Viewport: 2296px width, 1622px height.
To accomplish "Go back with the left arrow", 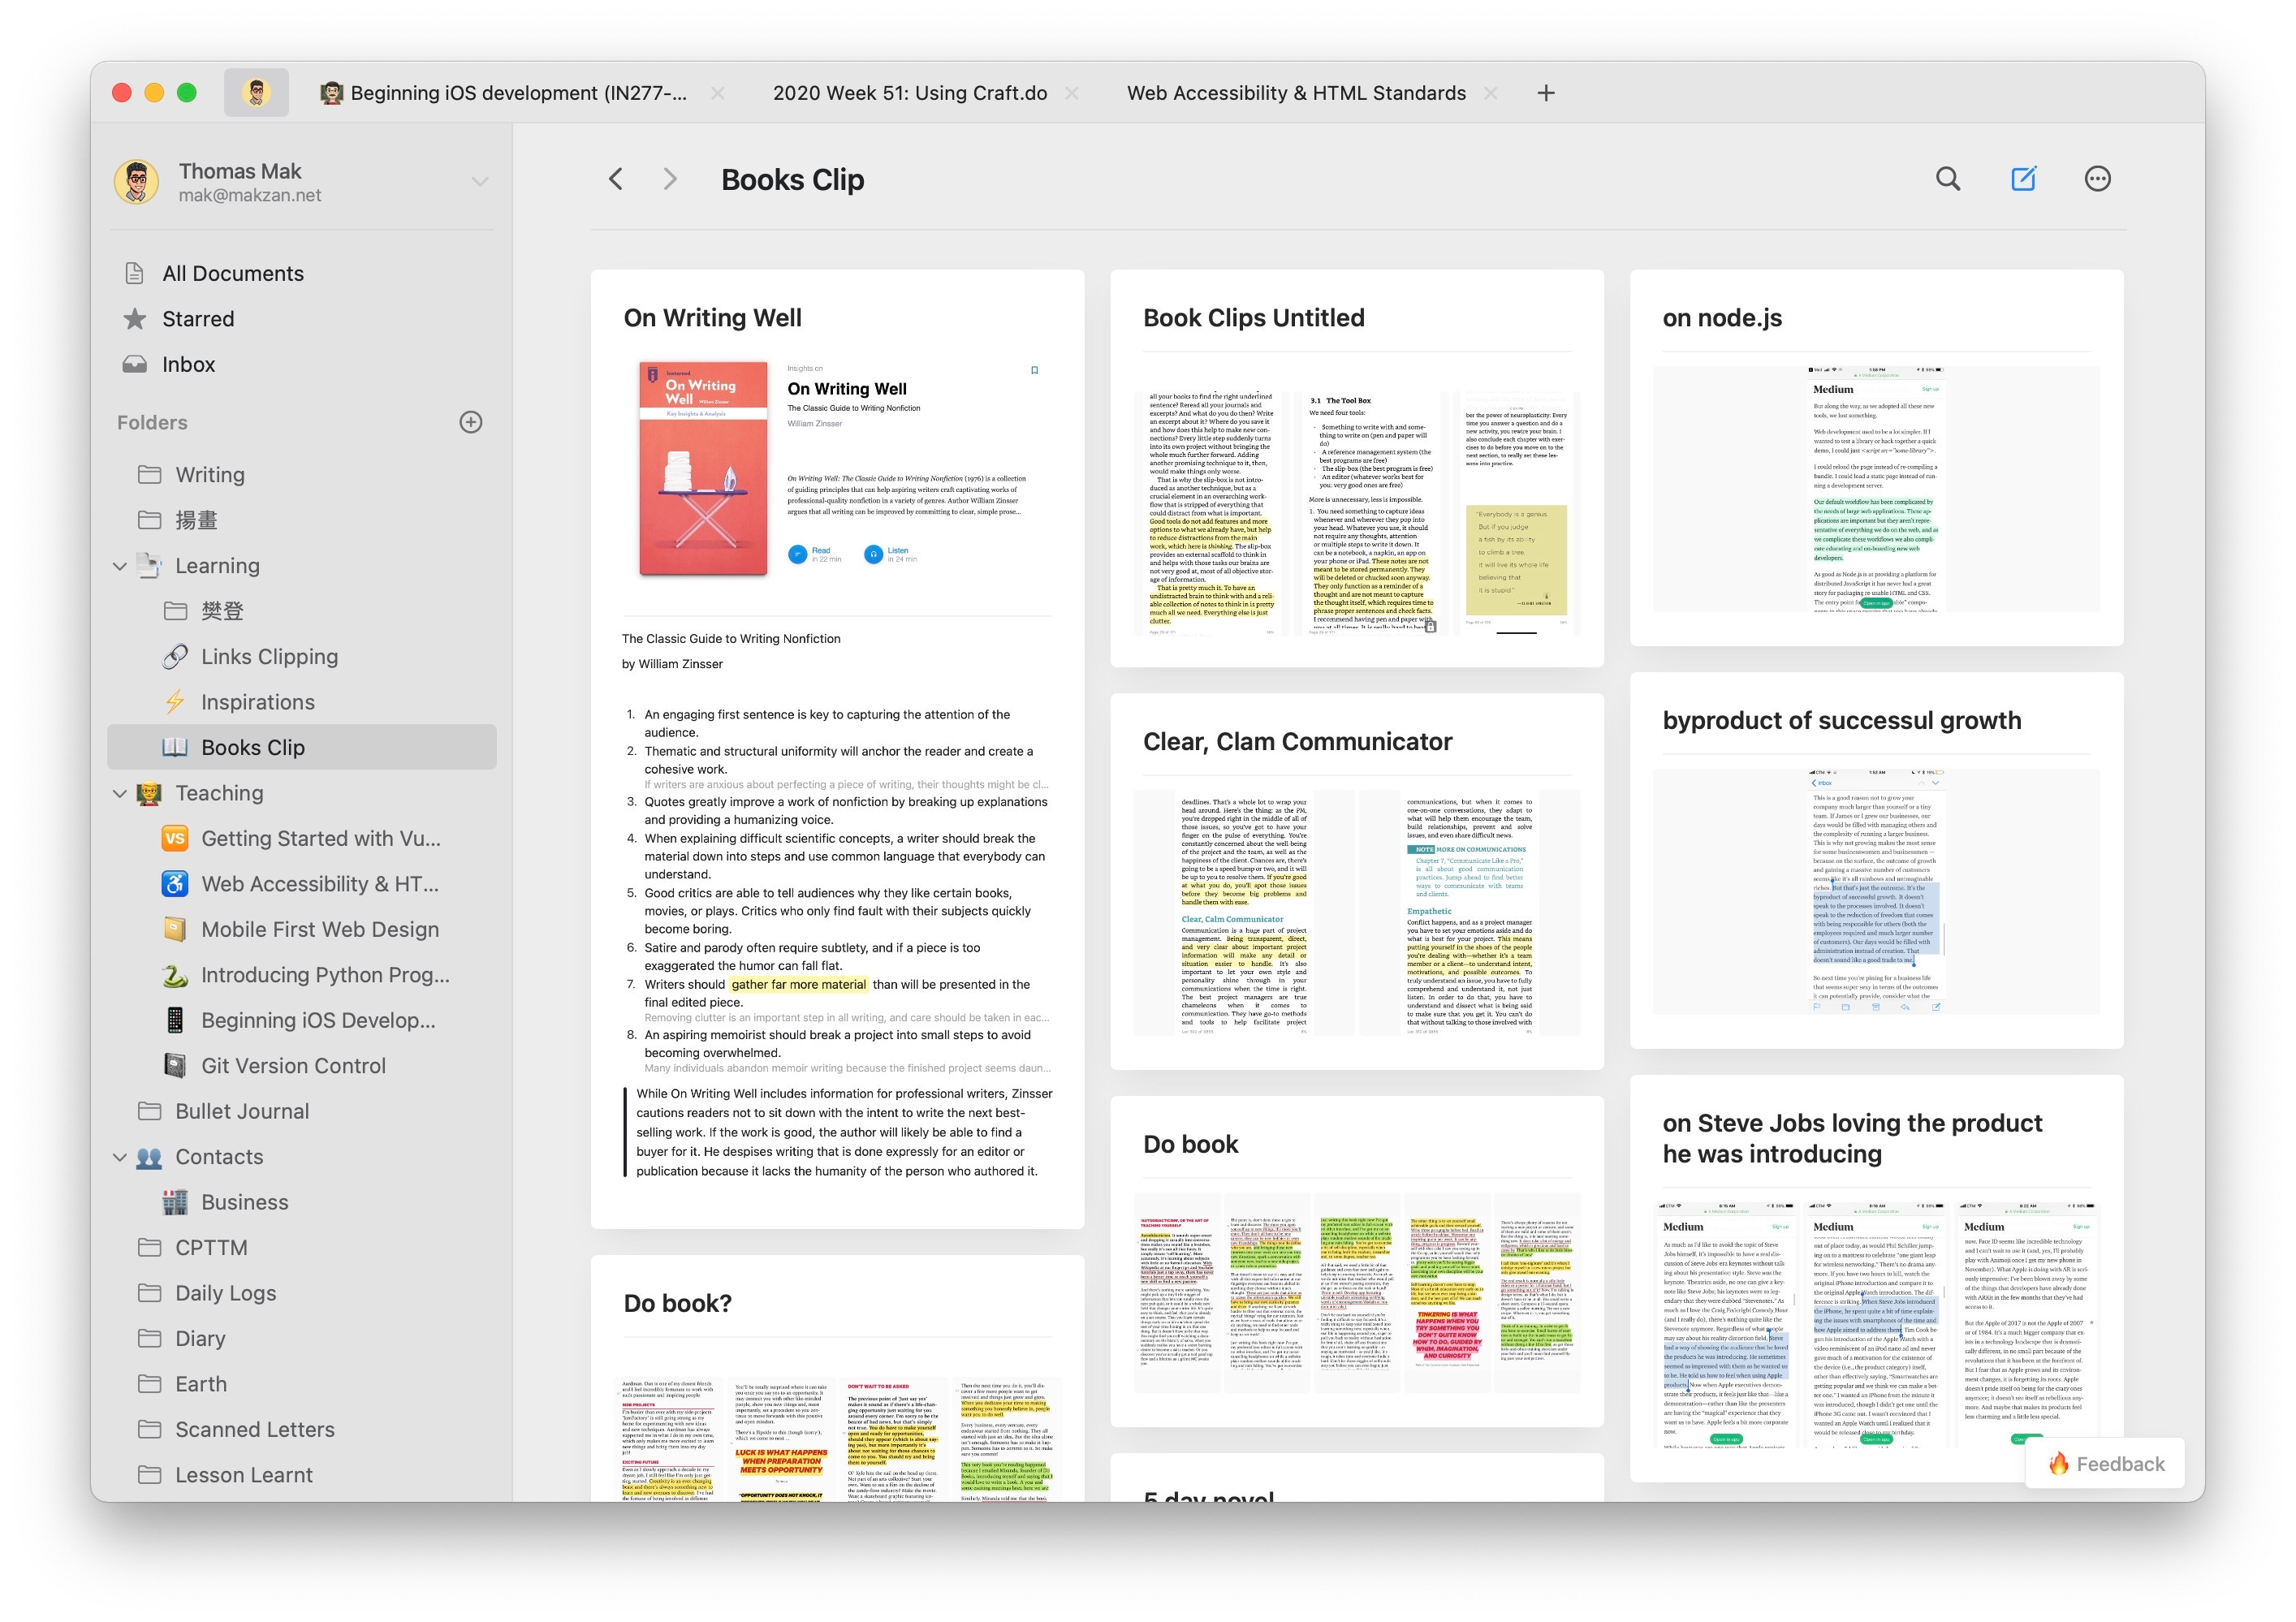I will pos(616,179).
